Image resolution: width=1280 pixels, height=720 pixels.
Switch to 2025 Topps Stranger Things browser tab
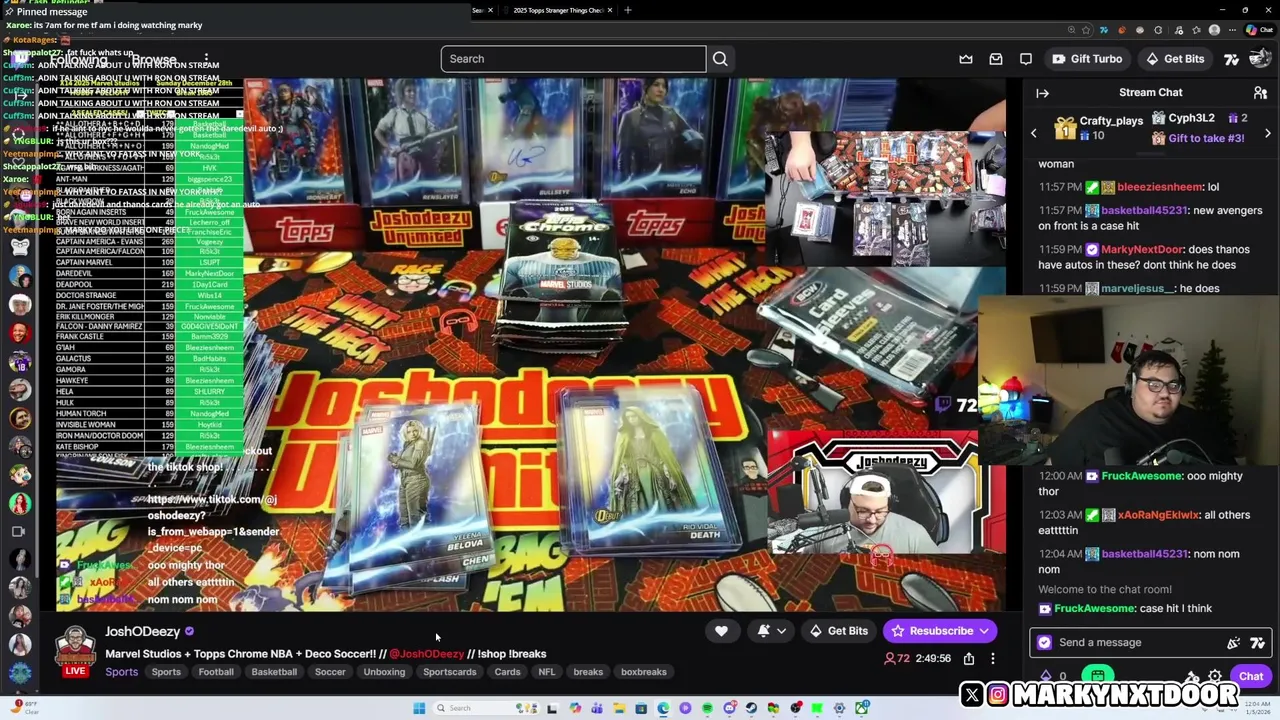pos(558,10)
